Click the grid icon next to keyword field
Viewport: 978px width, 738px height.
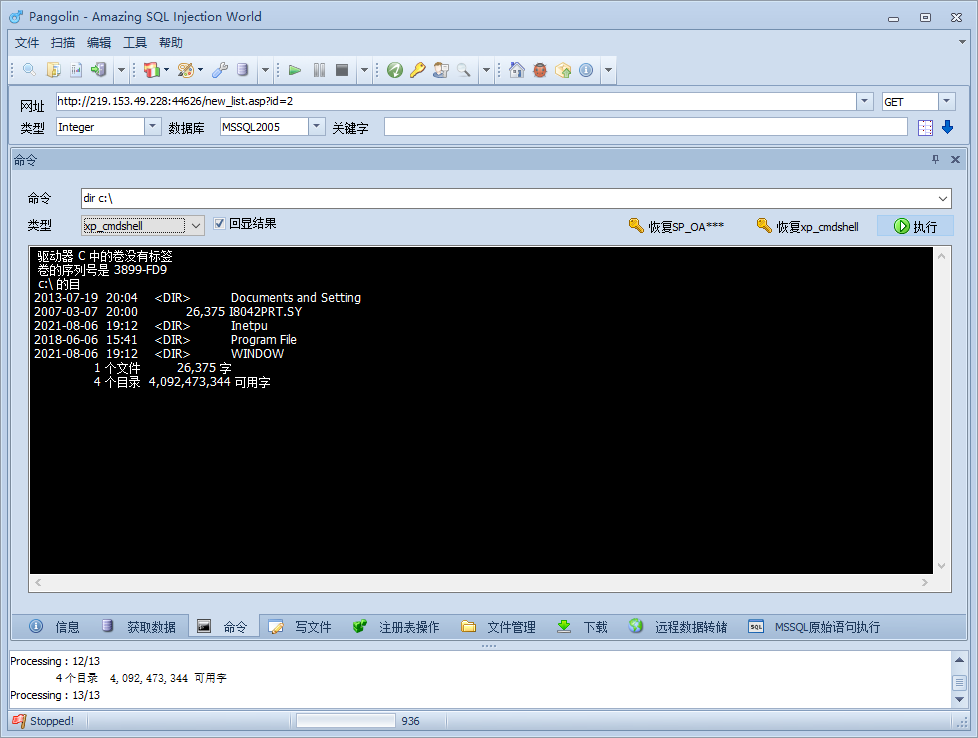coord(926,128)
